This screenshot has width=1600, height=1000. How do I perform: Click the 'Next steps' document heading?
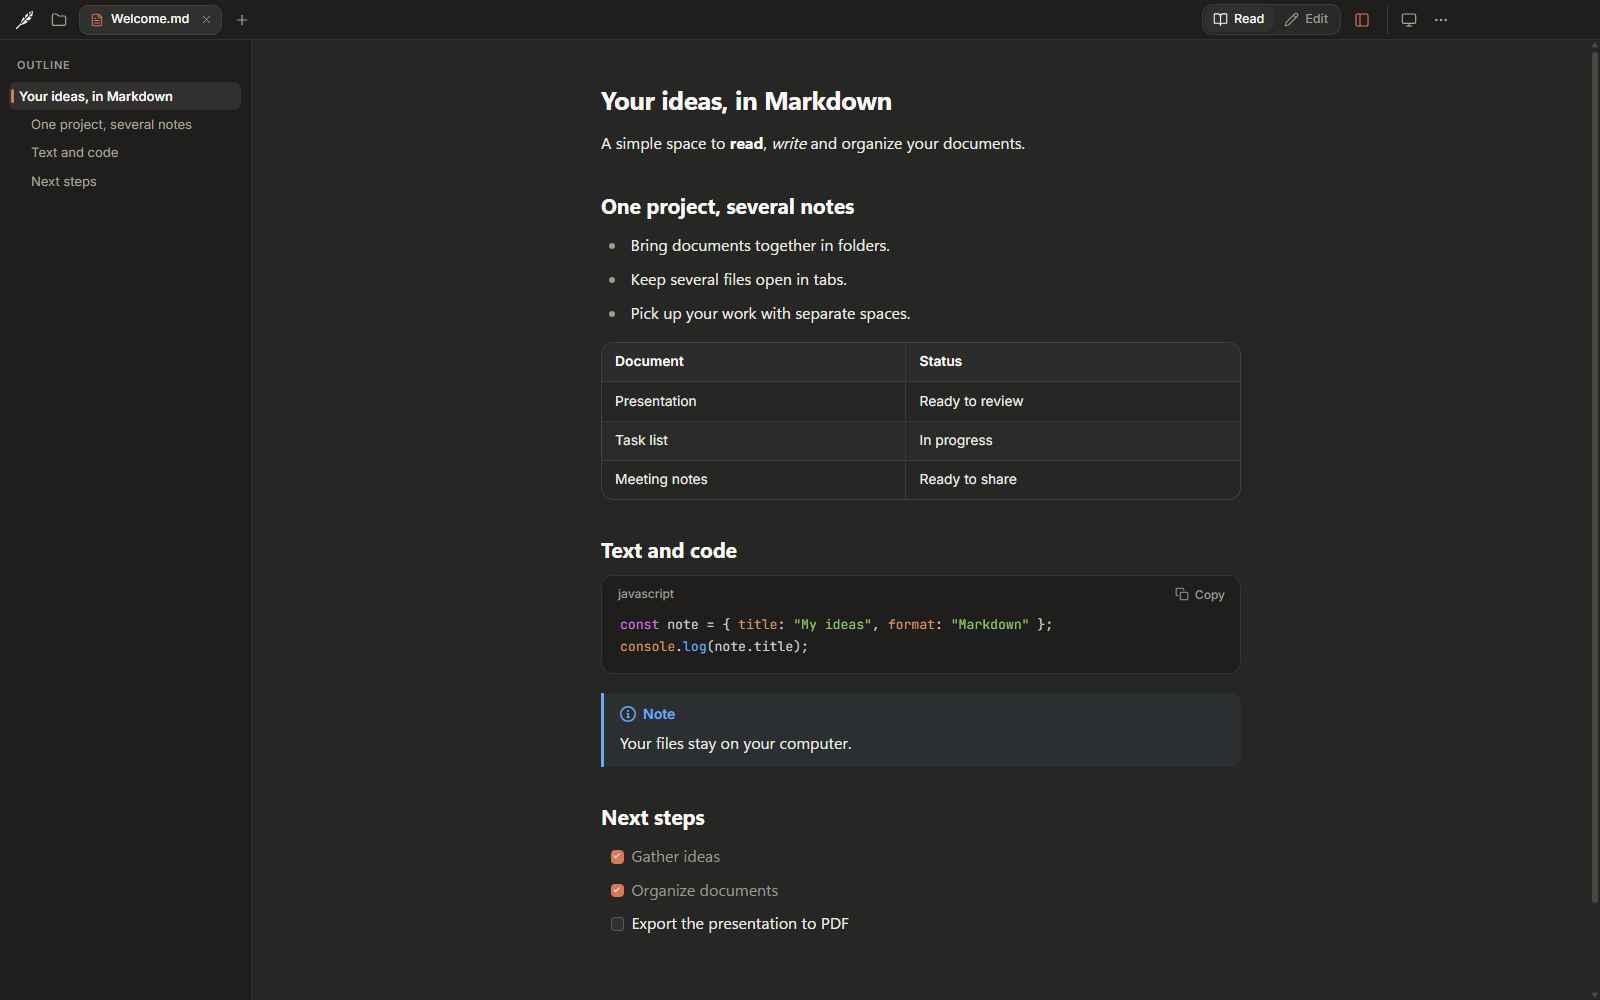pyautogui.click(x=653, y=818)
